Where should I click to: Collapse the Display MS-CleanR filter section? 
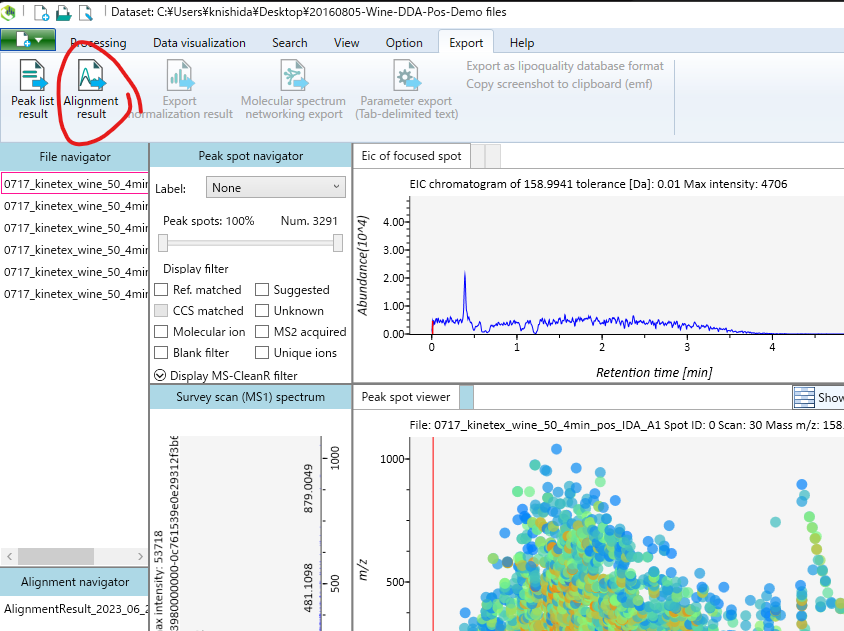click(160, 374)
